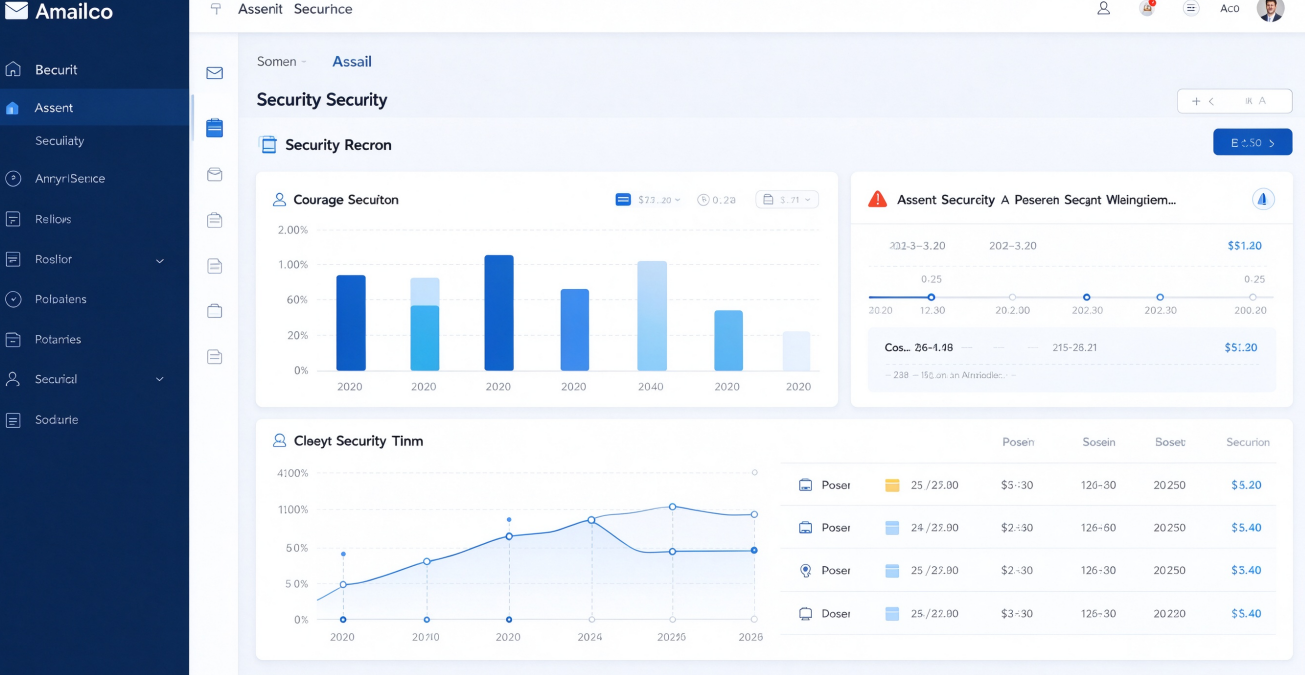Open the 3.71 calendar dropdown

pyautogui.click(x=787, y=200)
